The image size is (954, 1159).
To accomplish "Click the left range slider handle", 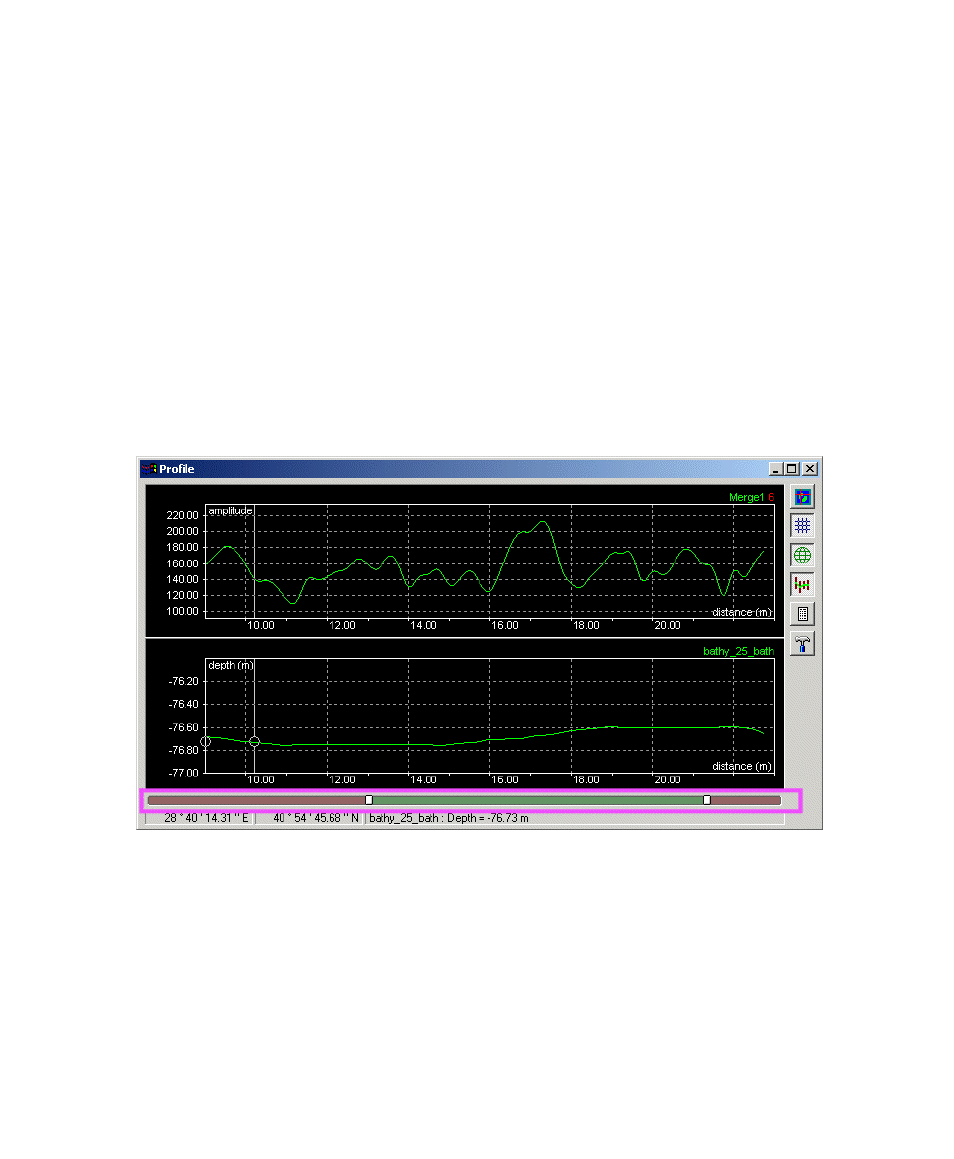I will [x=369, y=800].
